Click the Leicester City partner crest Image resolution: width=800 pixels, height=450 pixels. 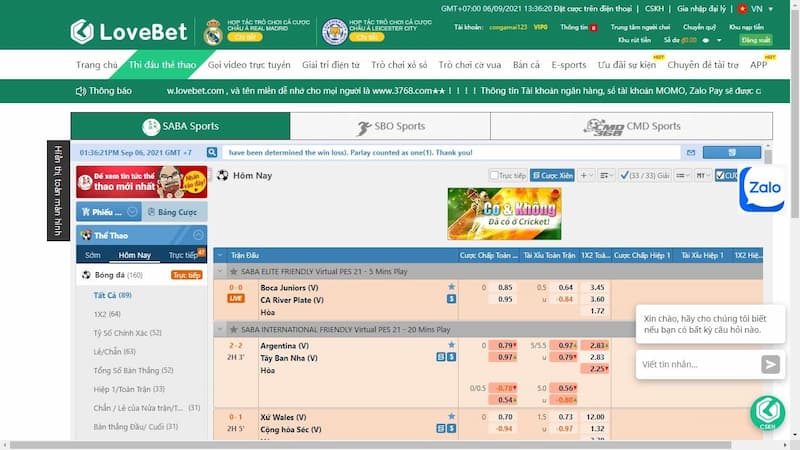click(335, 32)
